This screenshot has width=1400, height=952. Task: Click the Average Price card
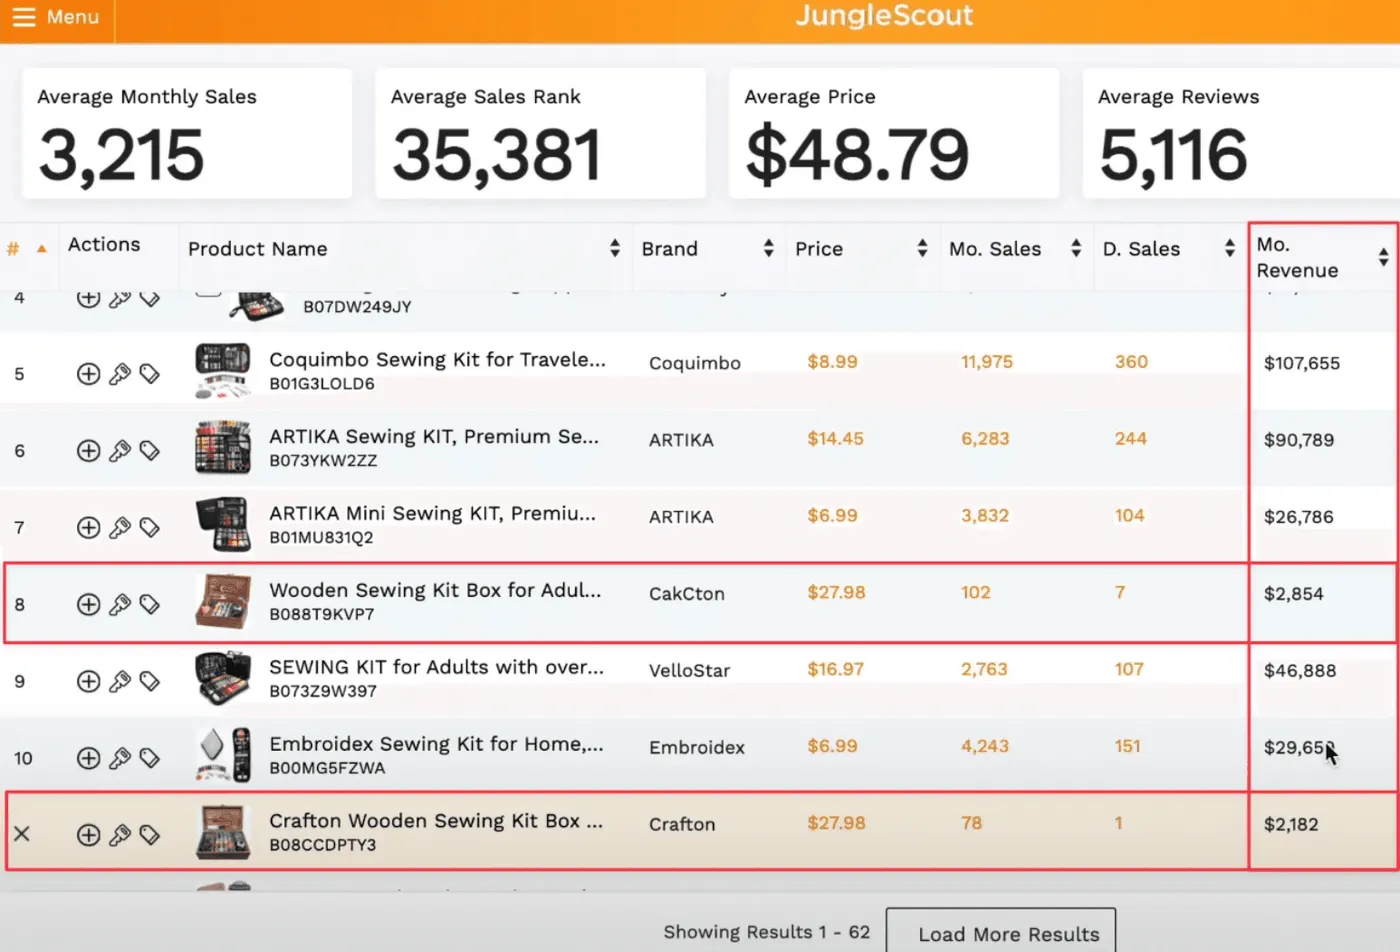pyautogui.click(x=894, y=133)
